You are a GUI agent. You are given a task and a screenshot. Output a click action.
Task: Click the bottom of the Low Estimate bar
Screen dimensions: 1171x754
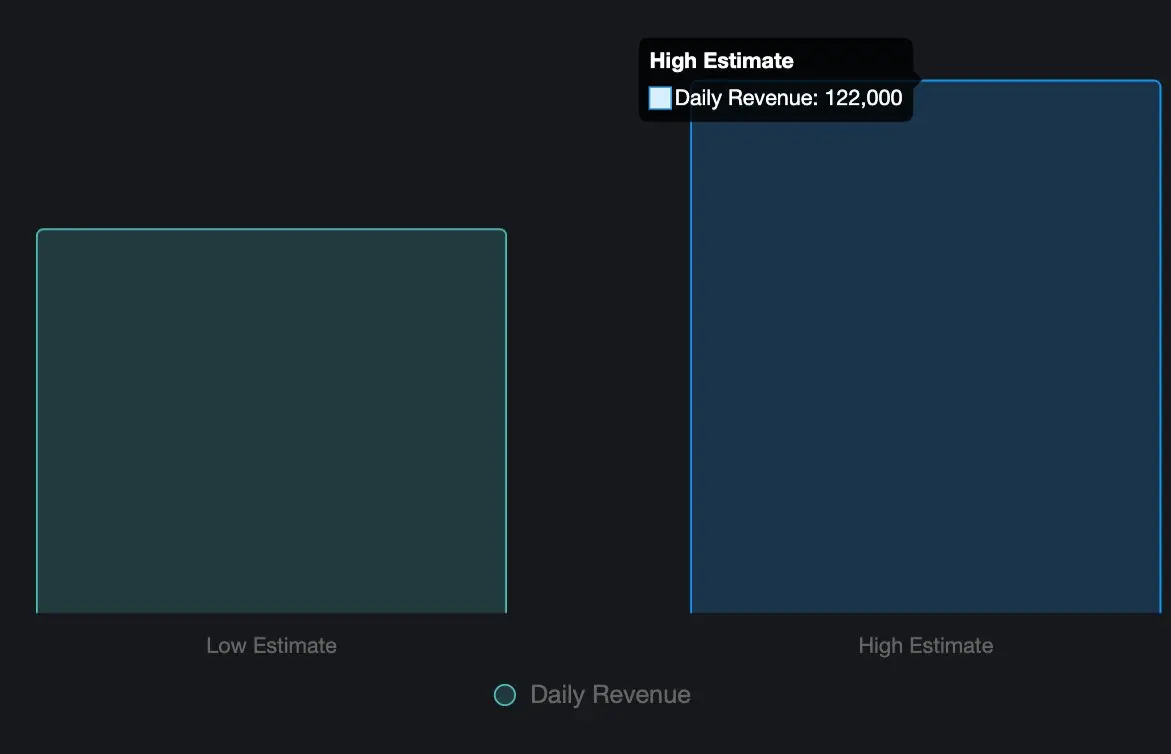(271, 608)
